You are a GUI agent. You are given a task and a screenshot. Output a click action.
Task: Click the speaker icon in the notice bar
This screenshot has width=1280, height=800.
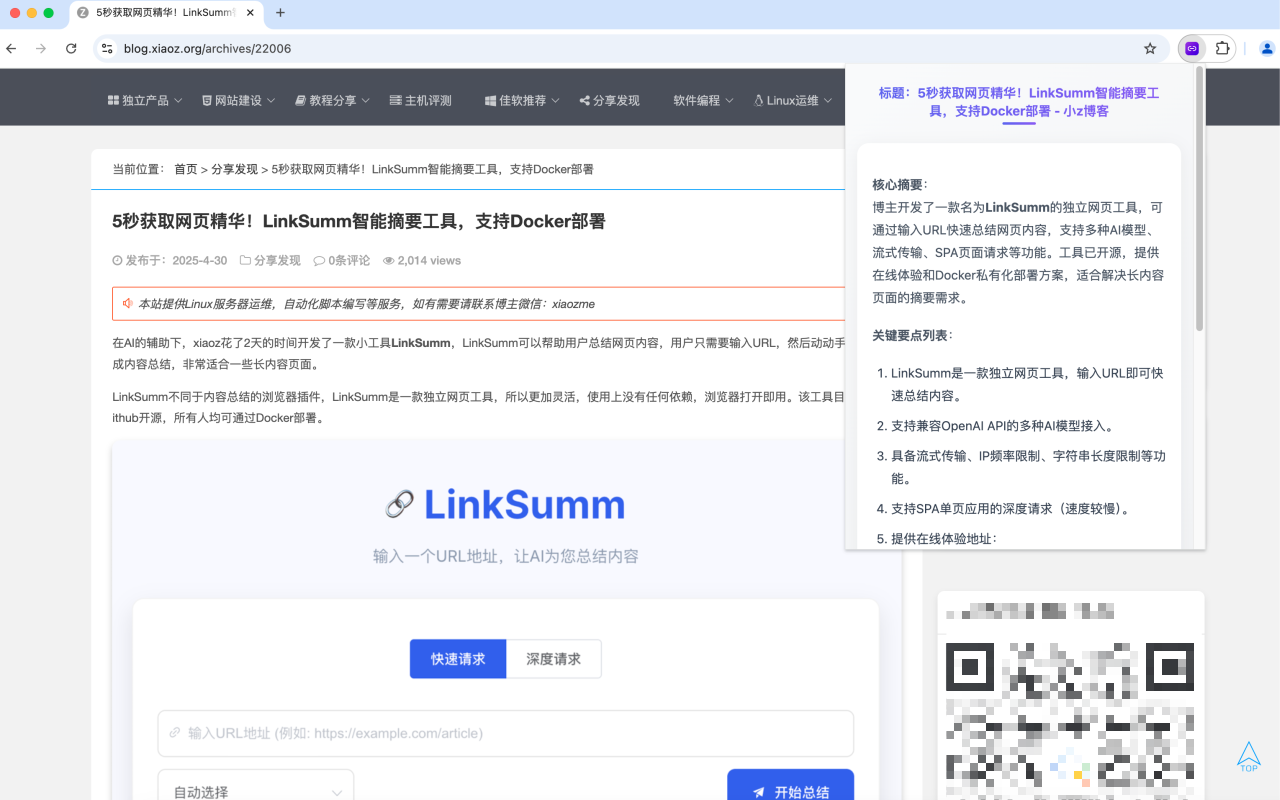tap(128, 303)
